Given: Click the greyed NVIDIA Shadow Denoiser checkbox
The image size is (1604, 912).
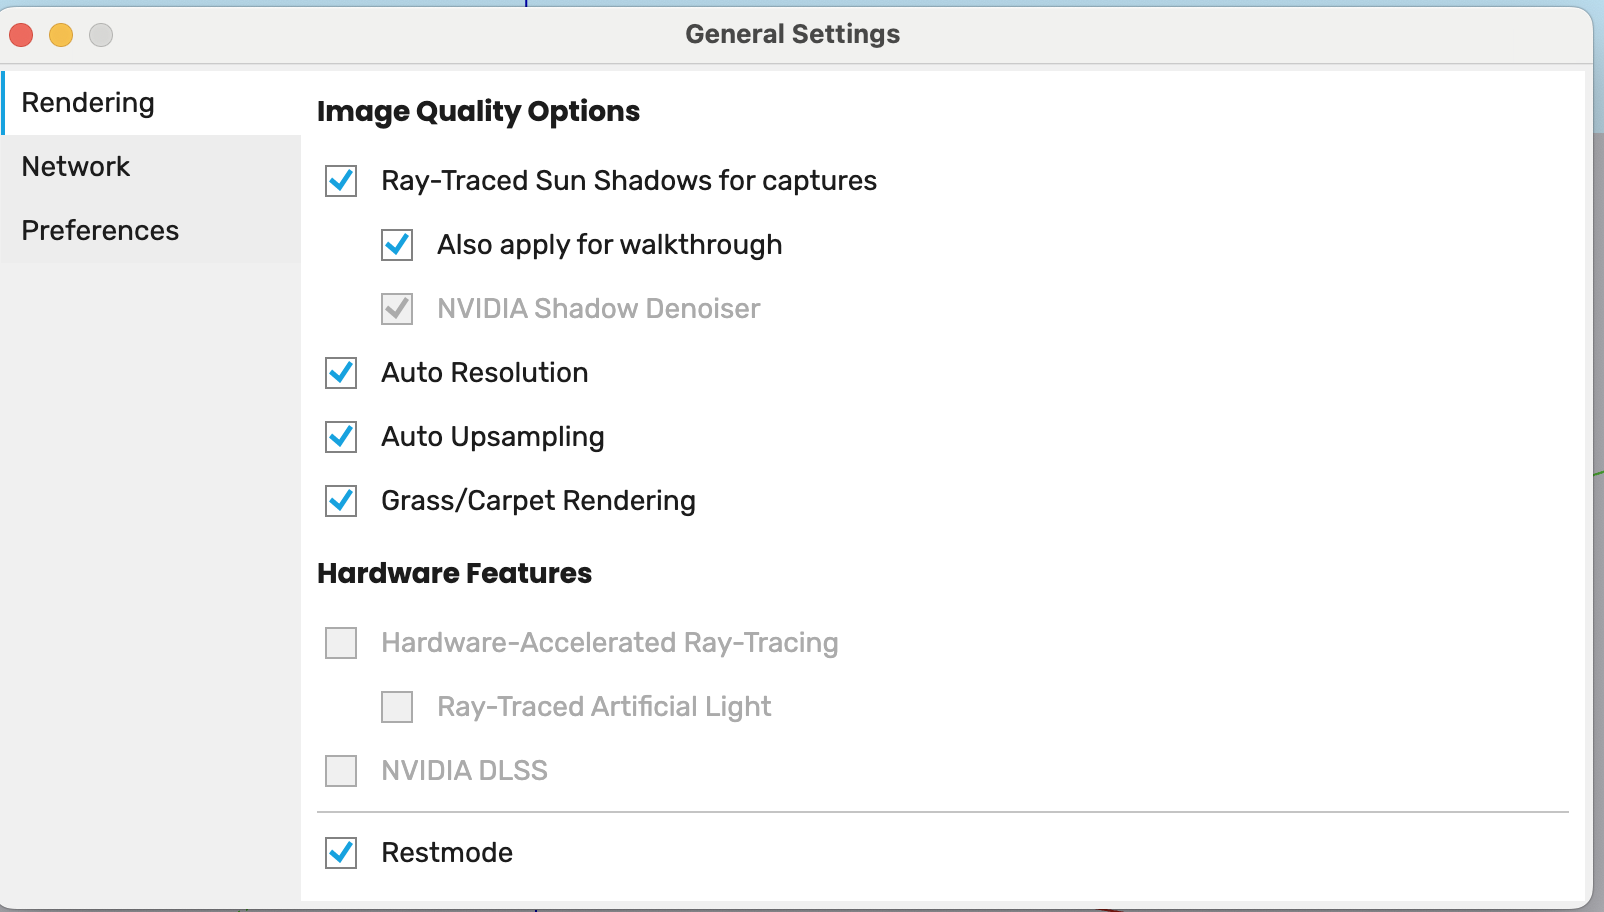Looking at the screenshot, I should coord(397,309).
